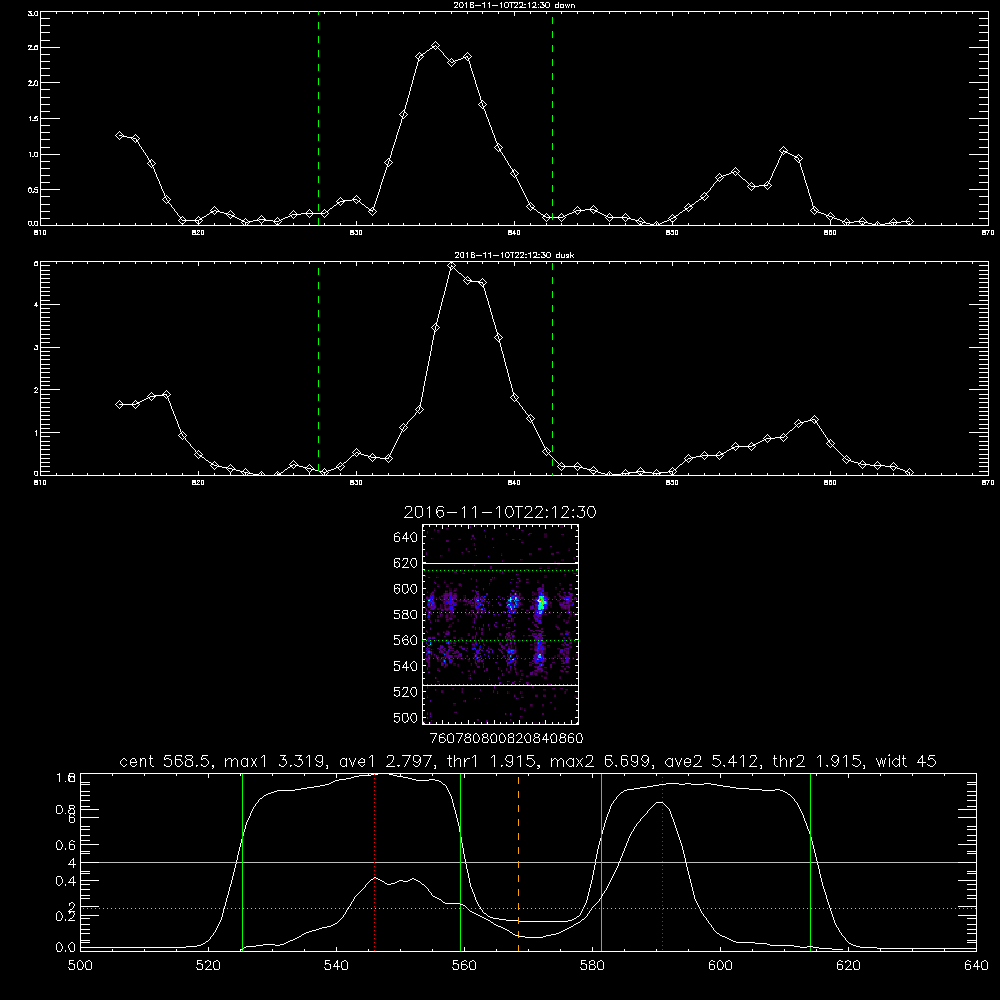Click the spectrogram title 2016-11-10T22:12:30

(500, 512)
